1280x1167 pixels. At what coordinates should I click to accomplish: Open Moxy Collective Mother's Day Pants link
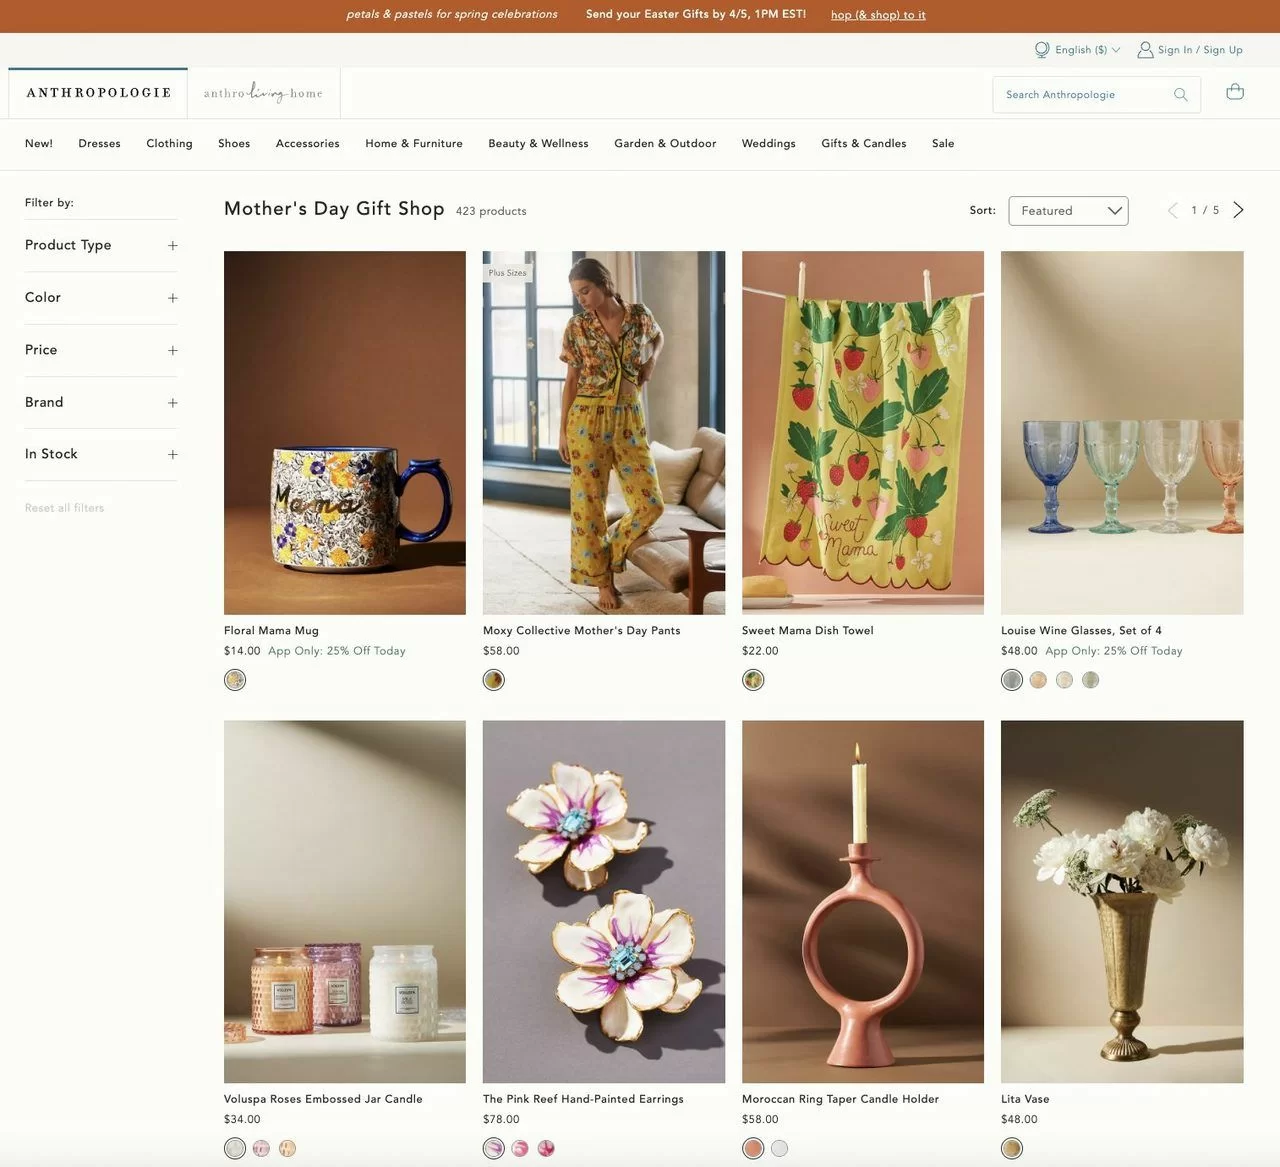[581, 631]
